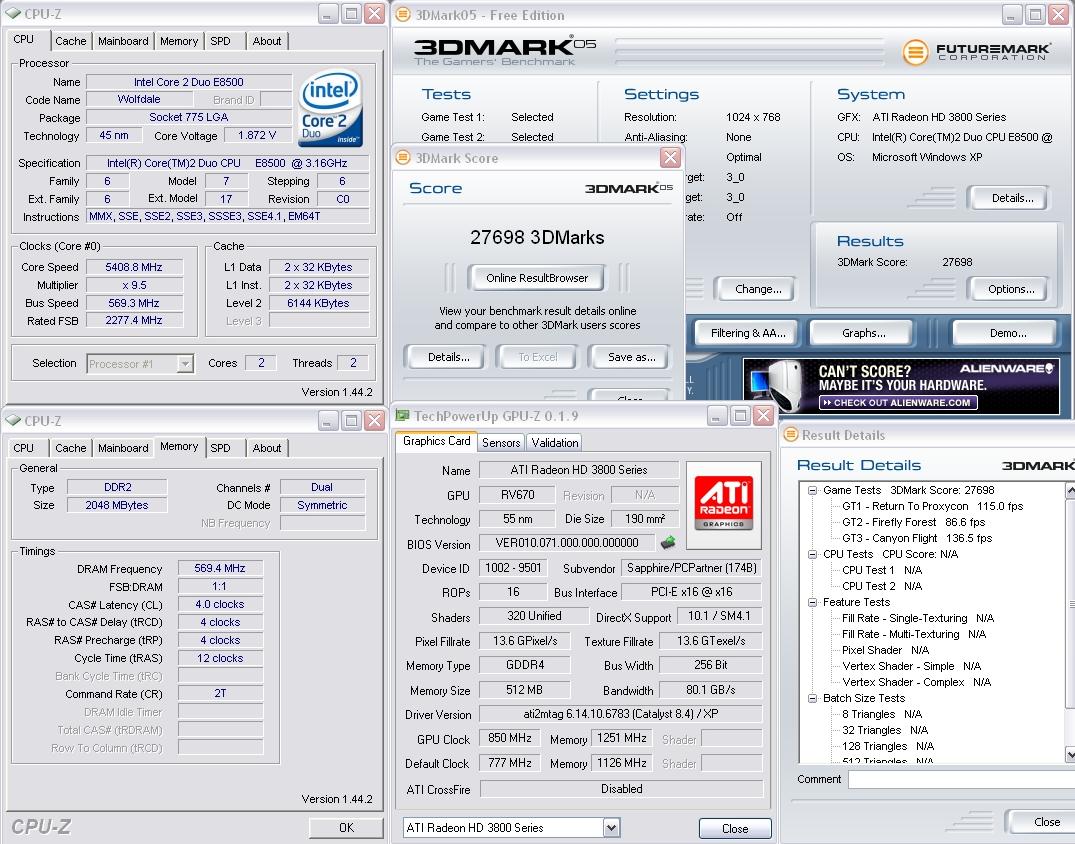Collapse the Batch Size Tests tree node

coord(812,698)
